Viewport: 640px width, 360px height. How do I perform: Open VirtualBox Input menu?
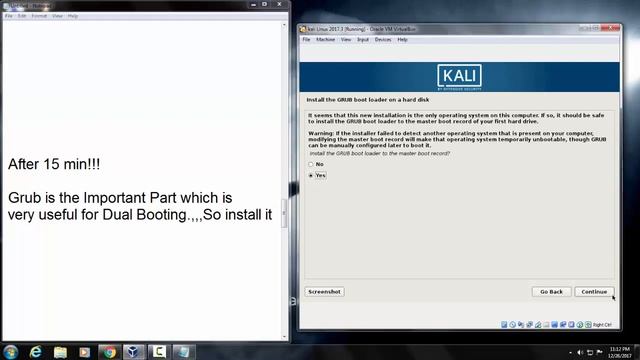pos(363,40)
